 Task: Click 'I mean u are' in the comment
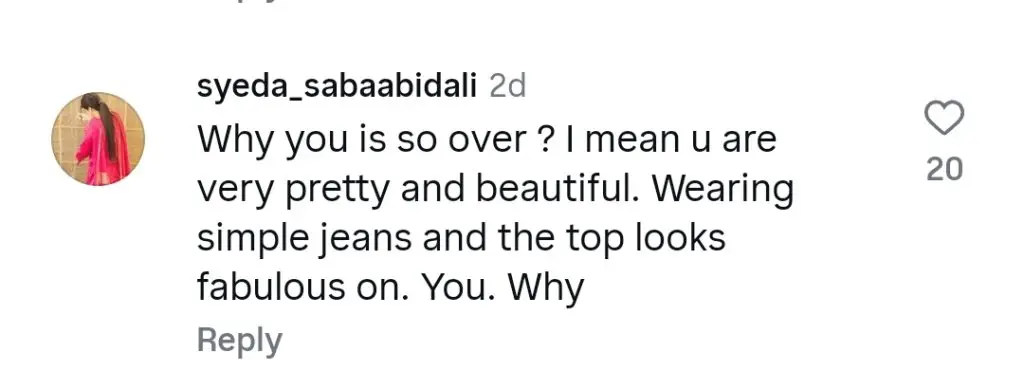(673, 140)
